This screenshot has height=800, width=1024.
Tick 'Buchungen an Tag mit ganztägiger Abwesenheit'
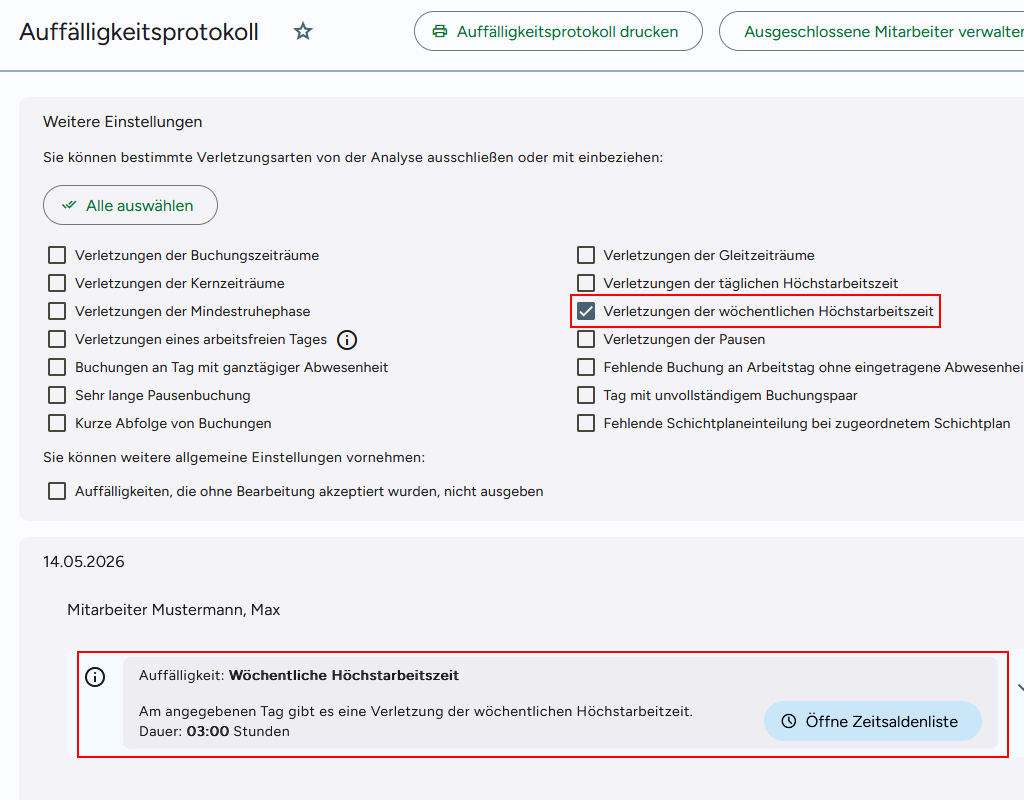57,367
